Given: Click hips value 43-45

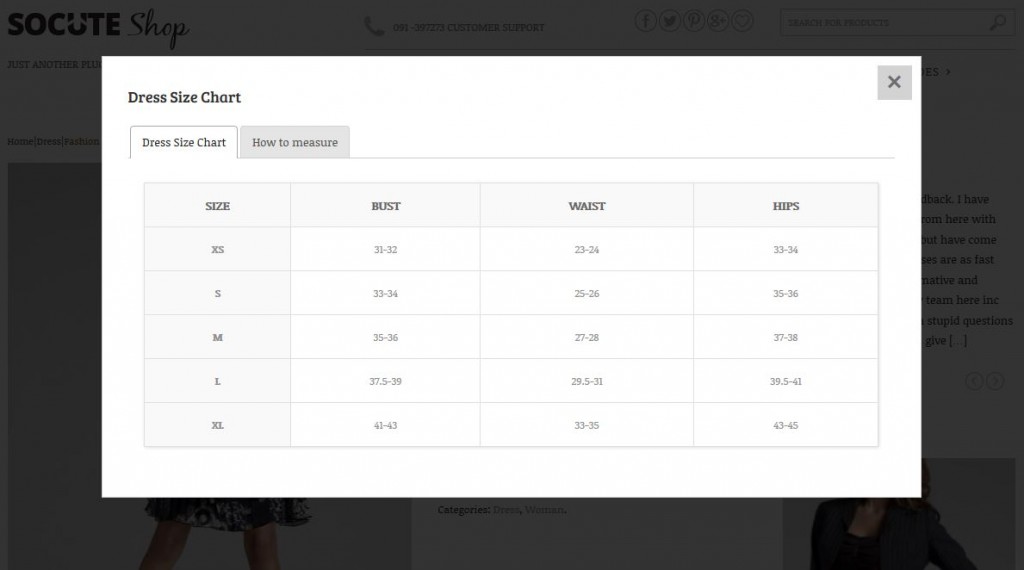Looking at the screenshot, I should click(x=786, y=425).
